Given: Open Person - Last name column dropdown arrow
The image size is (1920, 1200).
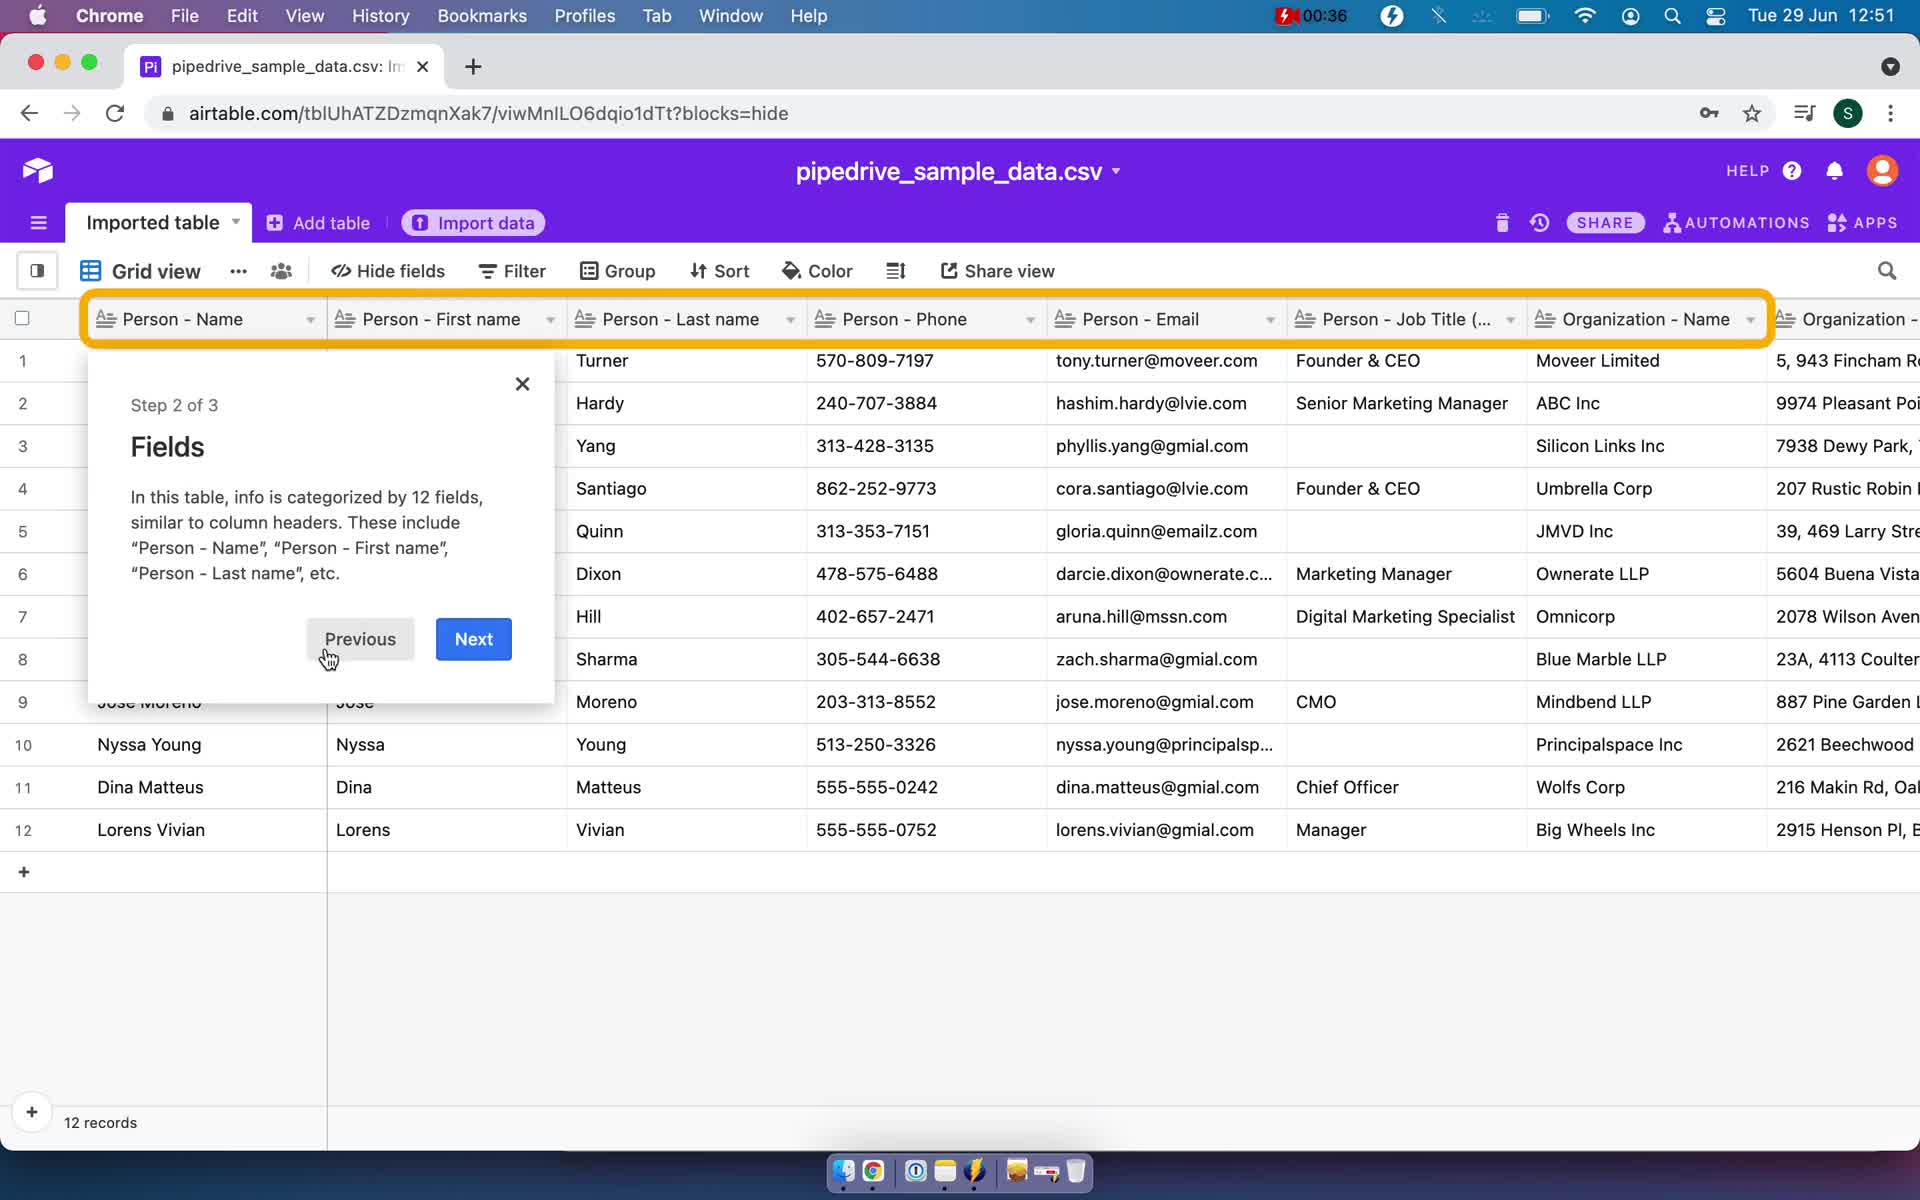Looking at the screenshot, I should 790,320.
